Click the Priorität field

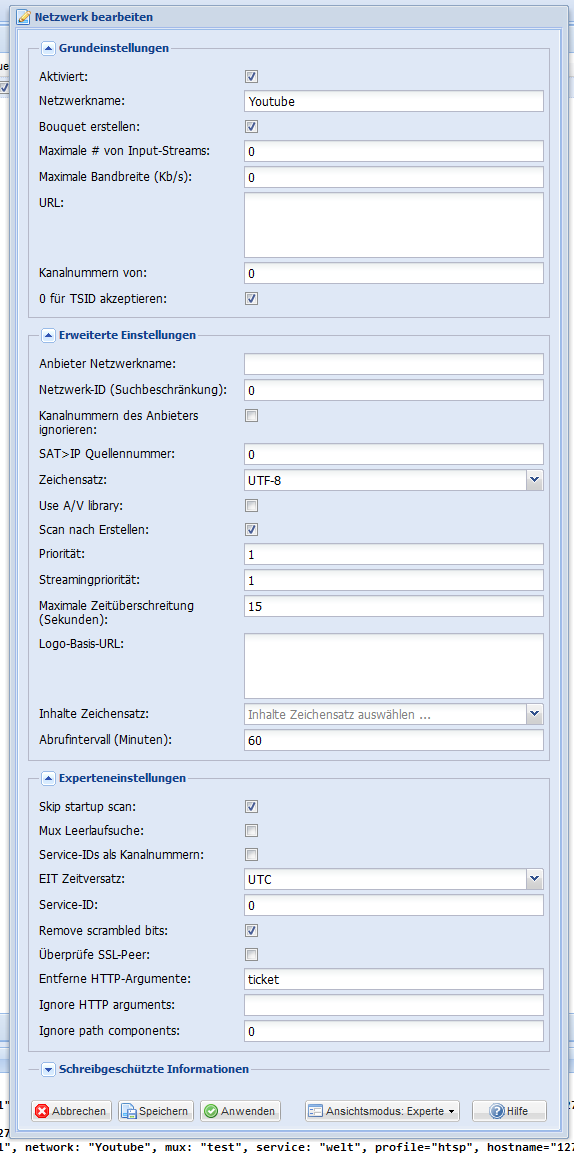[393, 554]
